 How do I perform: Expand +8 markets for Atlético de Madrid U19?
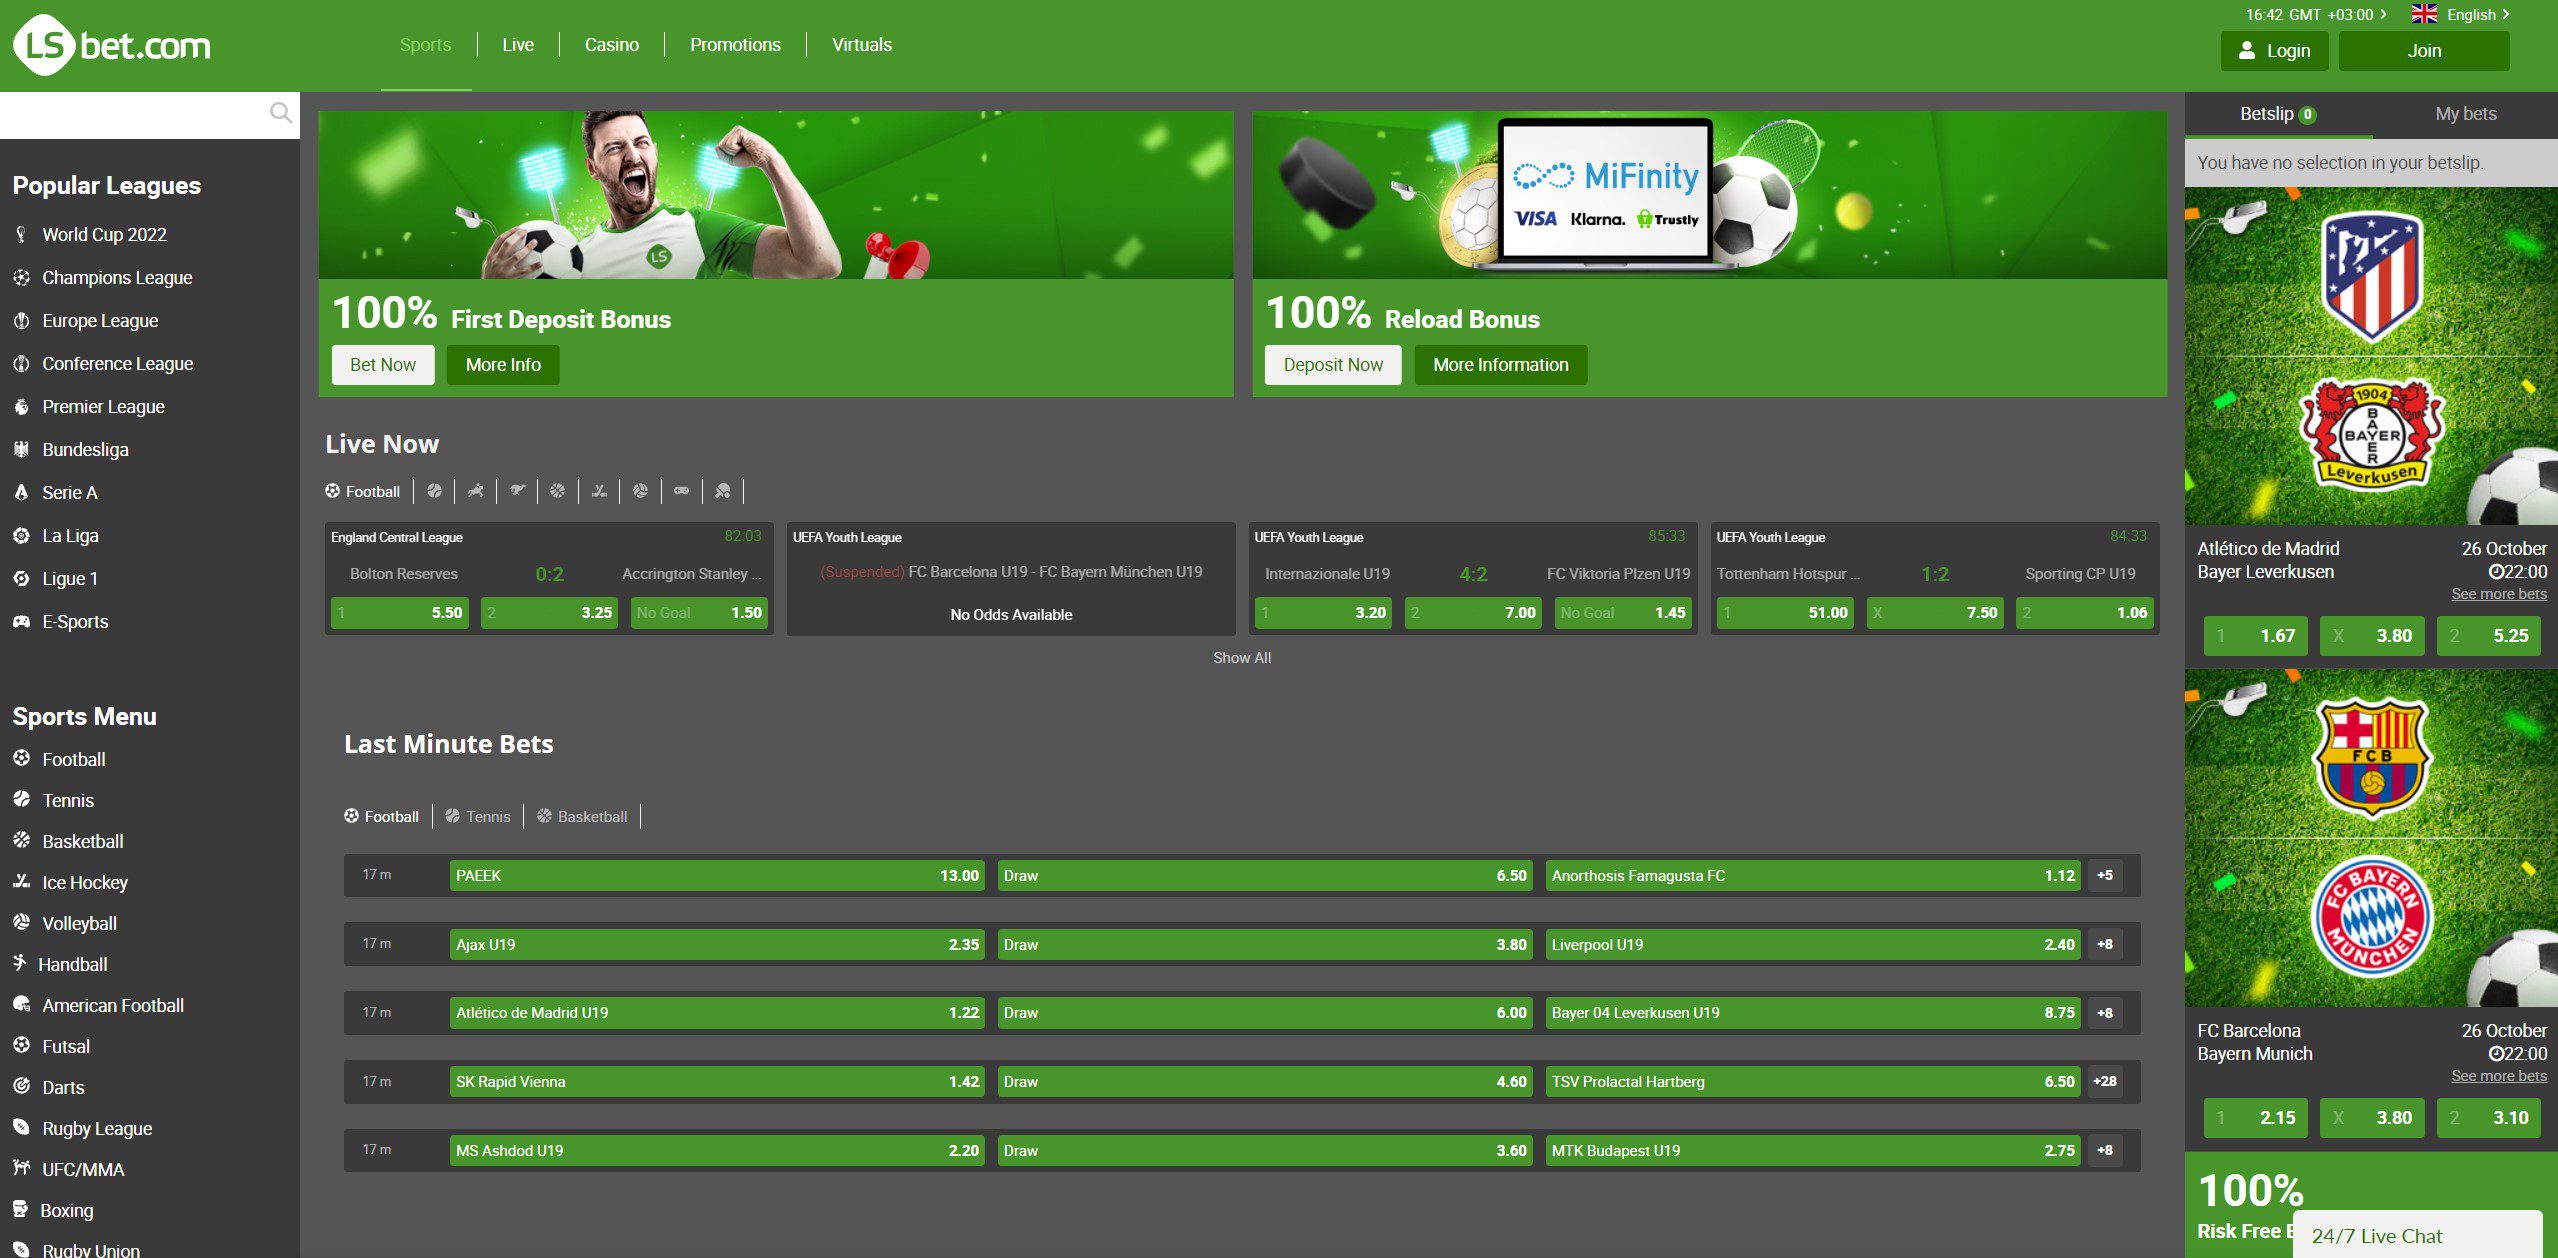(2105, 1012)
